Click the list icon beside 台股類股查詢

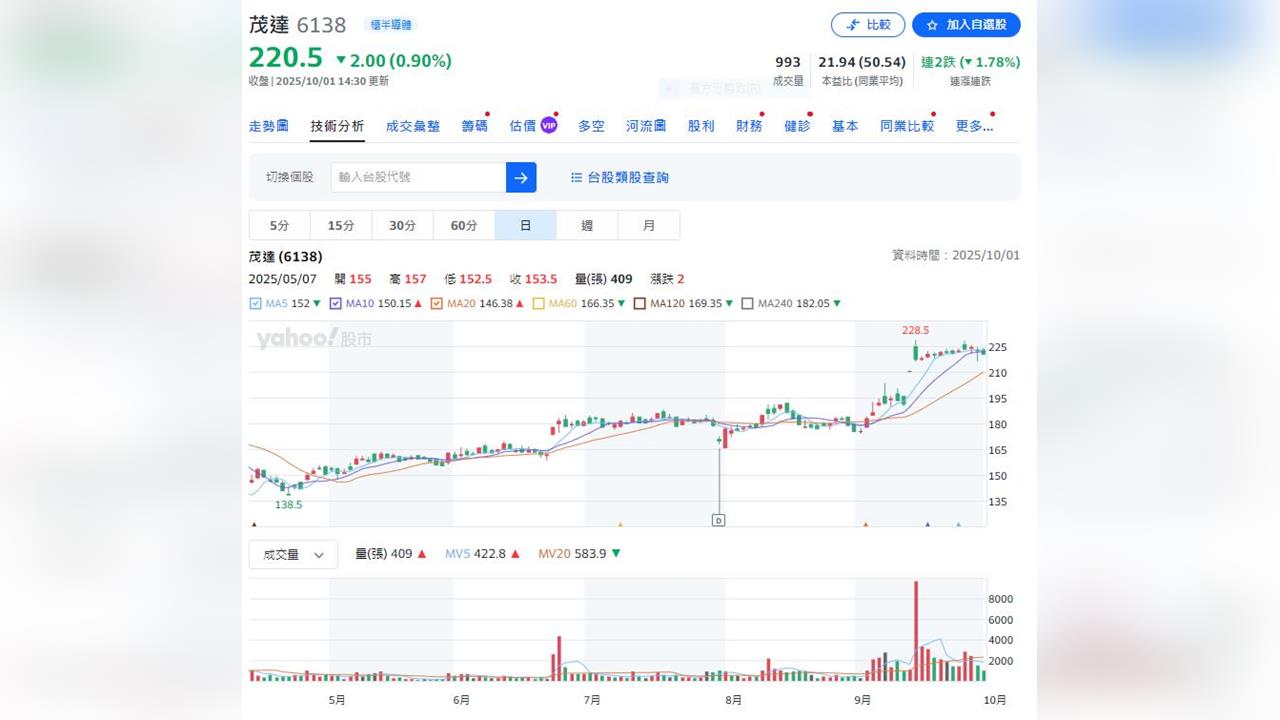click(x=576, y=177)
